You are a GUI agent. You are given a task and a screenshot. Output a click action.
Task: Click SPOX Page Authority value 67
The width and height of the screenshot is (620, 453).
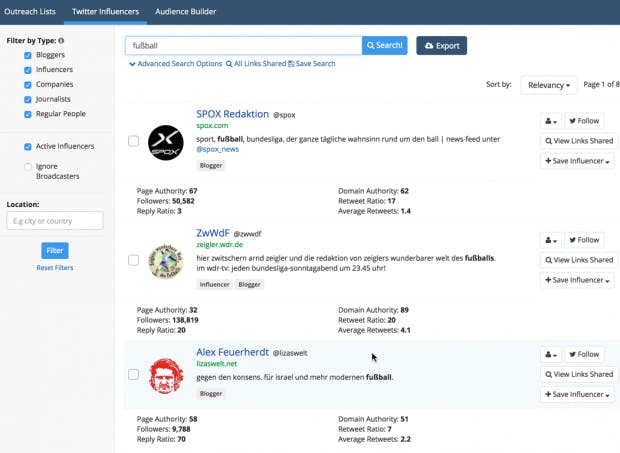point(193,191)
